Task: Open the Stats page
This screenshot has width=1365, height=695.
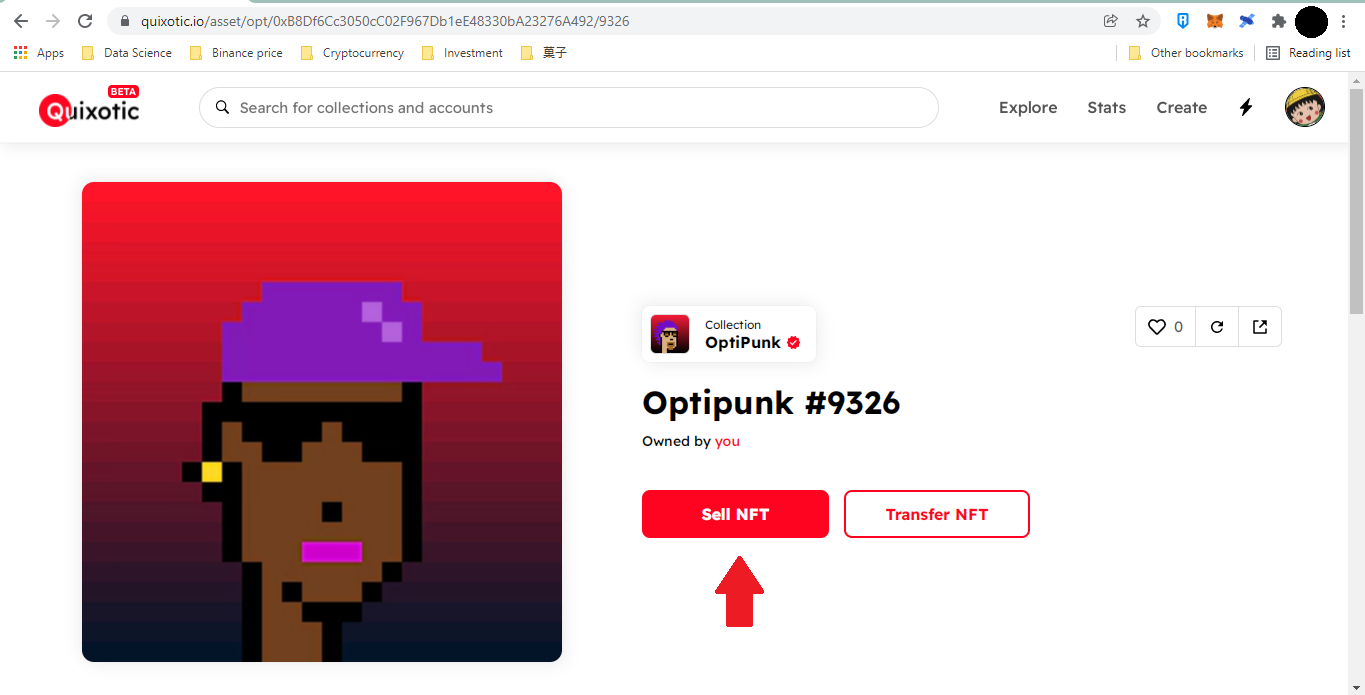Action: (1106, 107)
